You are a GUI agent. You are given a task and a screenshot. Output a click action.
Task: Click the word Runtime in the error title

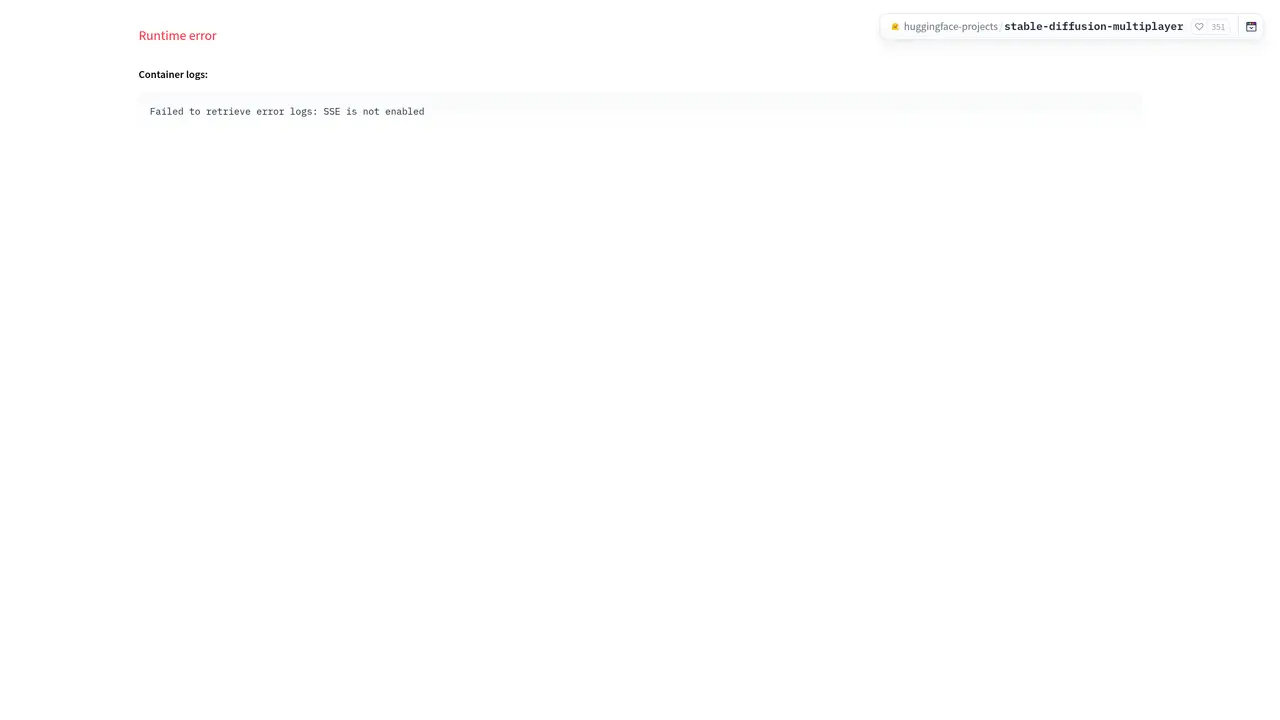160,35
